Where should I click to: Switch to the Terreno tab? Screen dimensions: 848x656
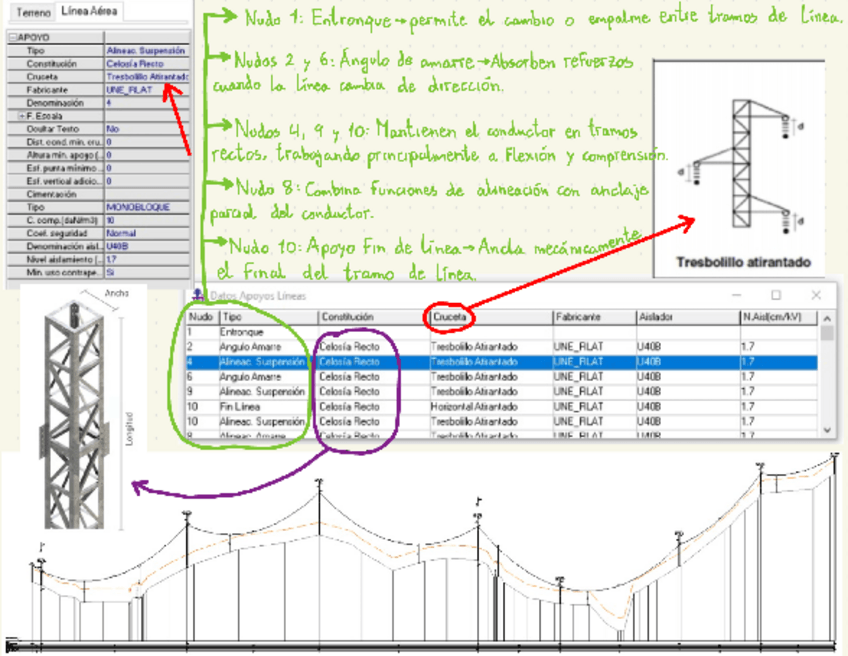(33, 12)
